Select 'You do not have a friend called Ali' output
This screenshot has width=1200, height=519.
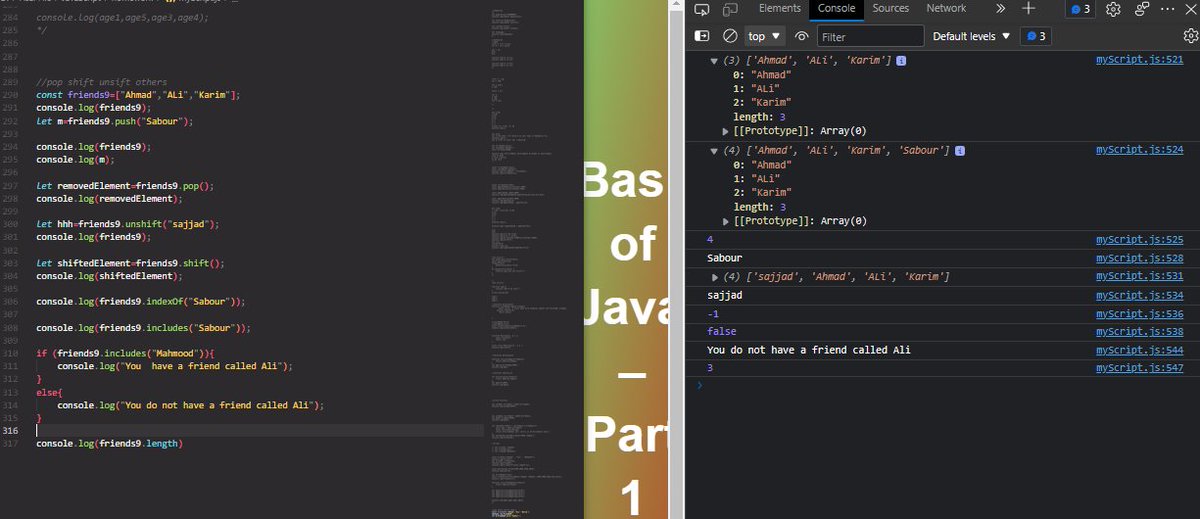(x=809, y=350)
